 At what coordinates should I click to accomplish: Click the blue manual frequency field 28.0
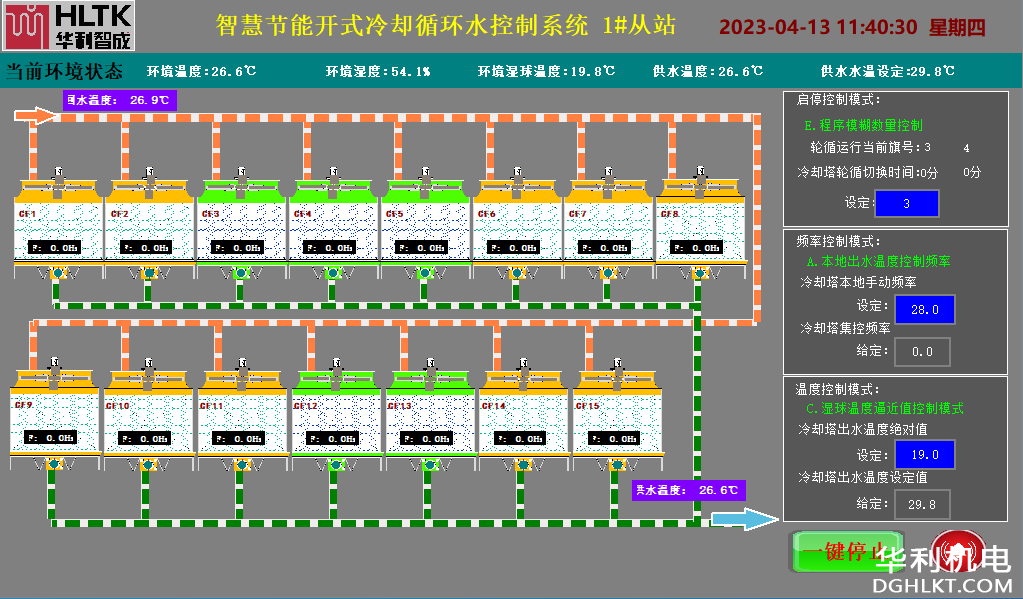coord(923,310)
